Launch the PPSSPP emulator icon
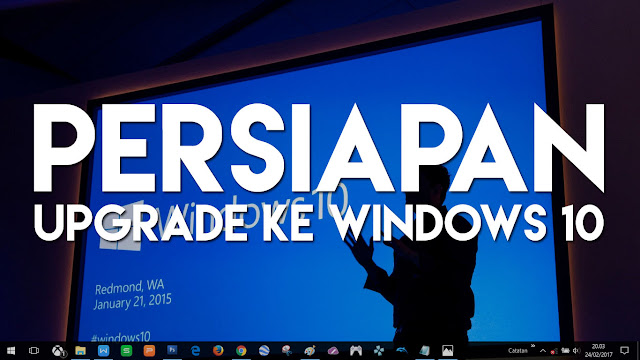This screenshot has height=360, width=640. tap(379, 351)
